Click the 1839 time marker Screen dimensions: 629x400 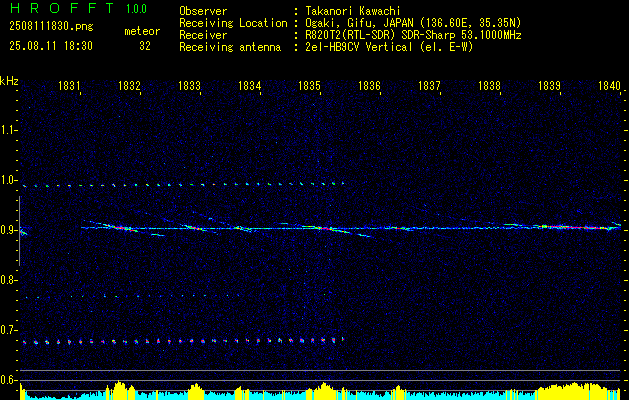point(550,85)
